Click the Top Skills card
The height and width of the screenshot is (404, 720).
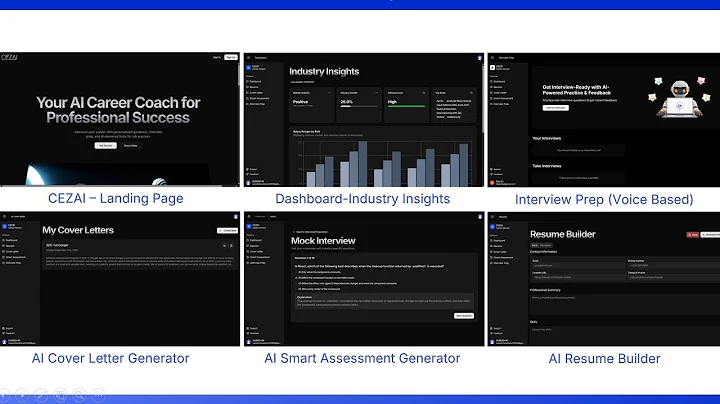pos(454,105)
